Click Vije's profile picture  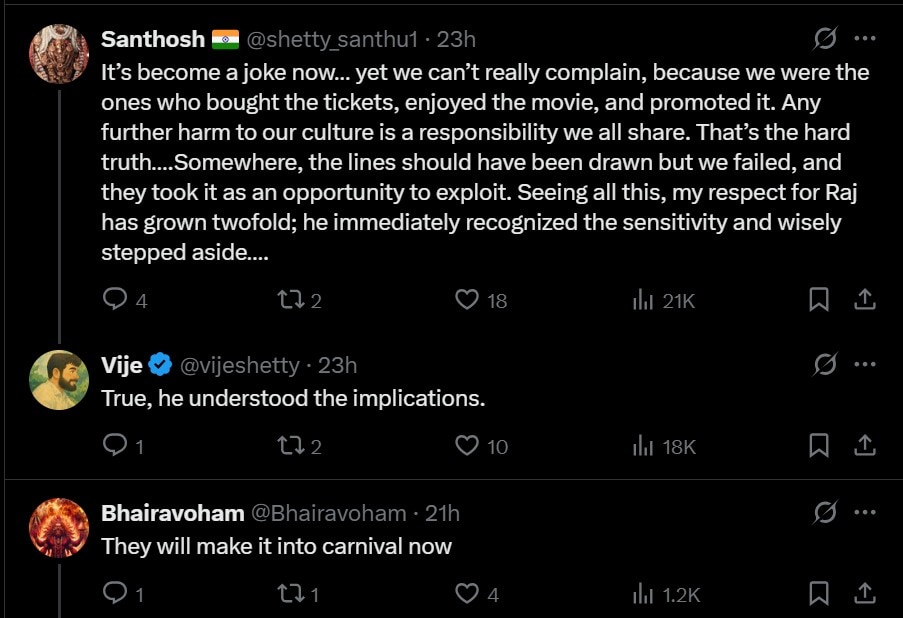pos(60,379)
